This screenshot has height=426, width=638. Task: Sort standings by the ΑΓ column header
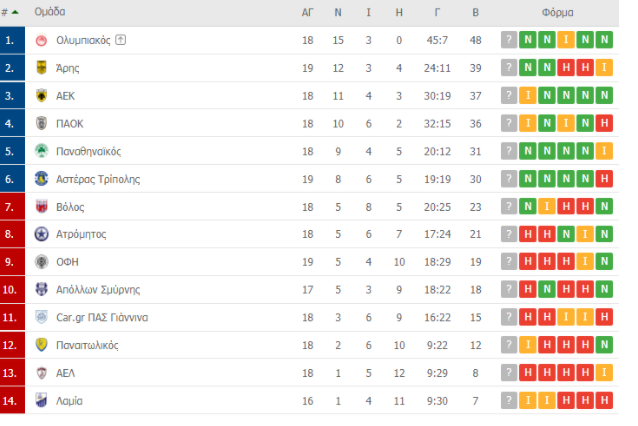[307, 13]
